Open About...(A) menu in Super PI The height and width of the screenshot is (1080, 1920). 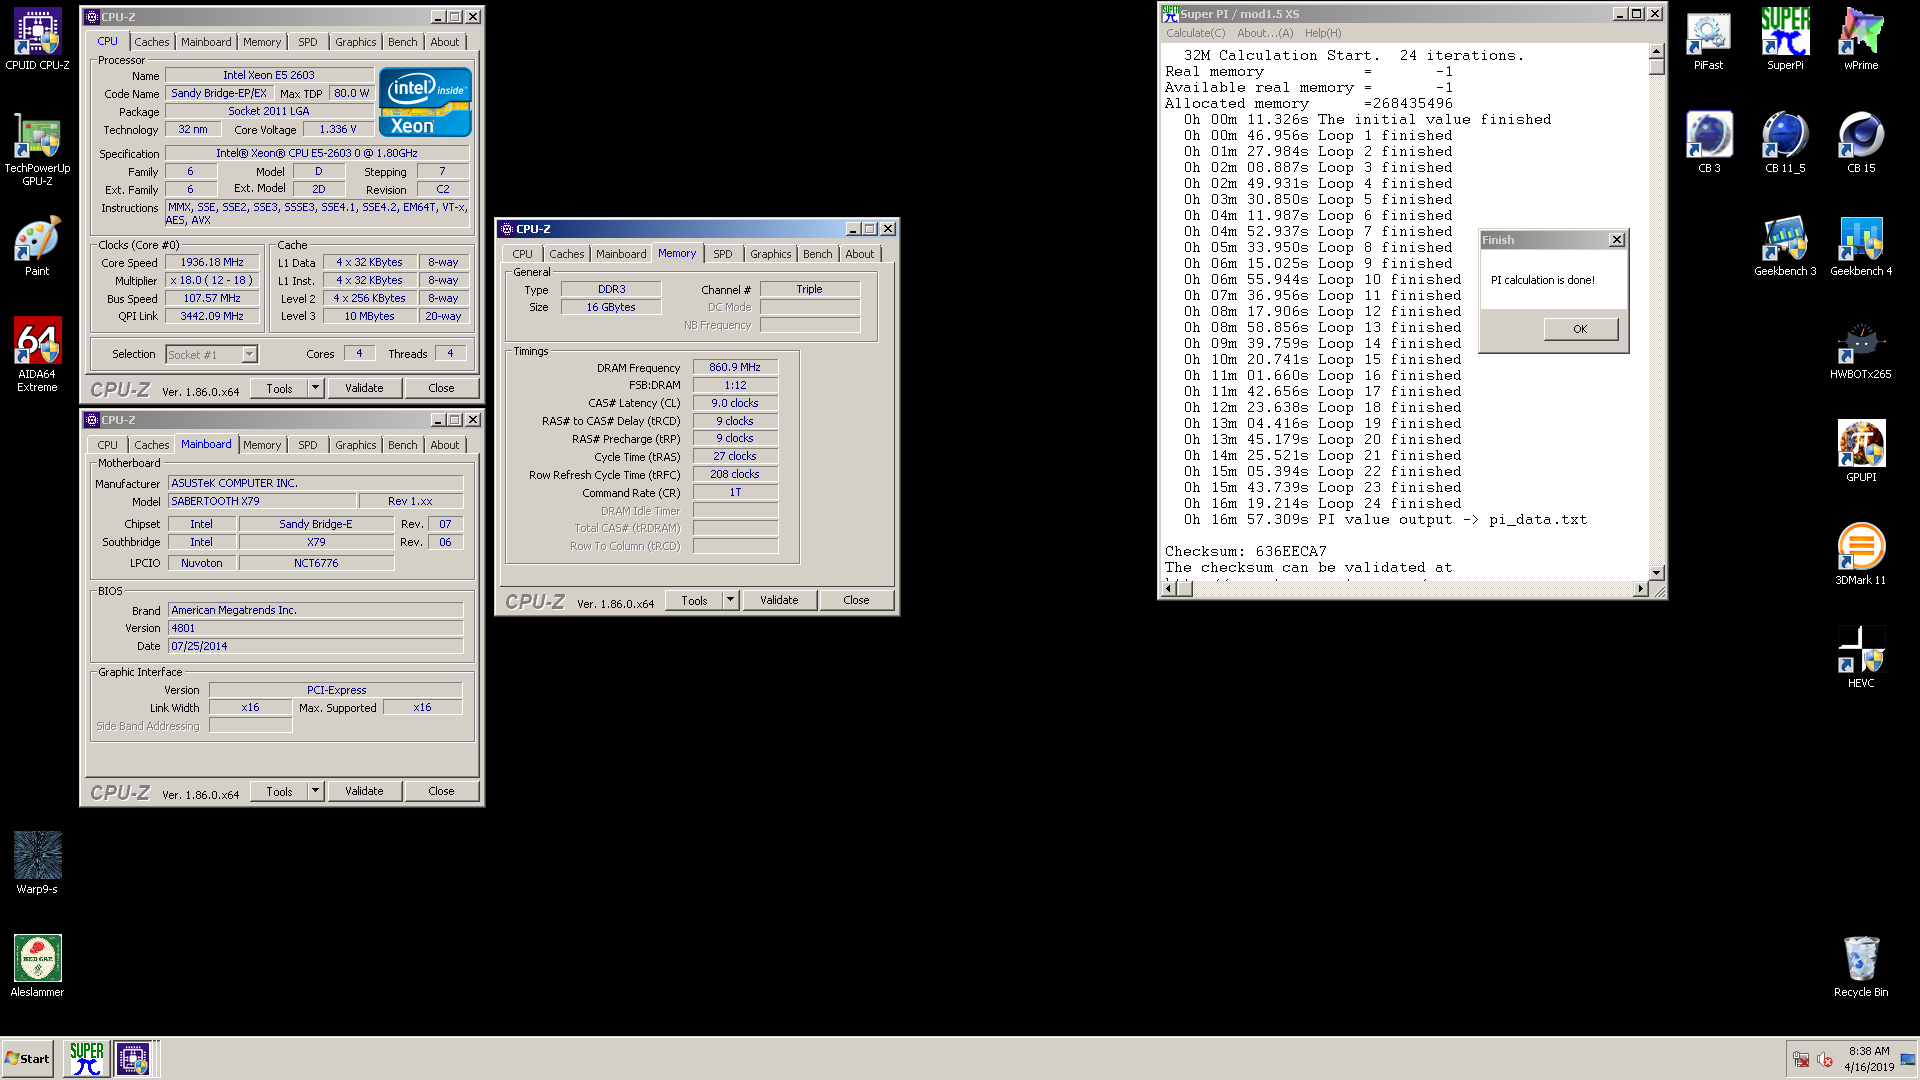(1265, 33)
